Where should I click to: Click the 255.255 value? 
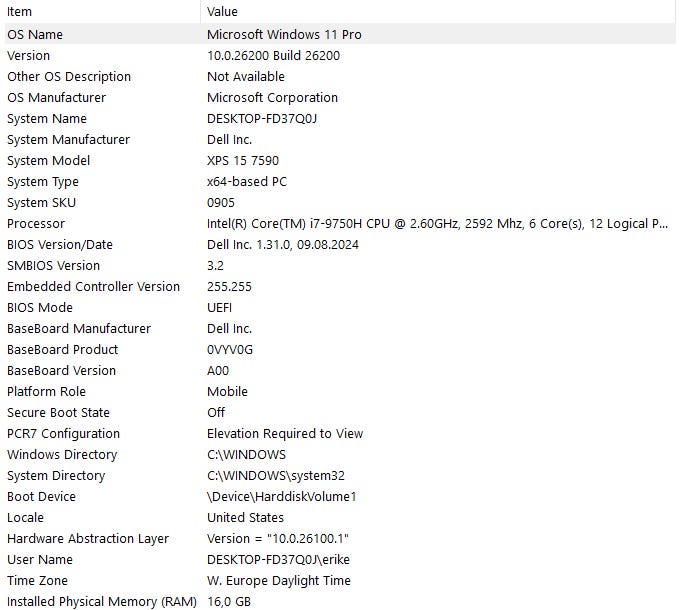click(x=229, y=287)
